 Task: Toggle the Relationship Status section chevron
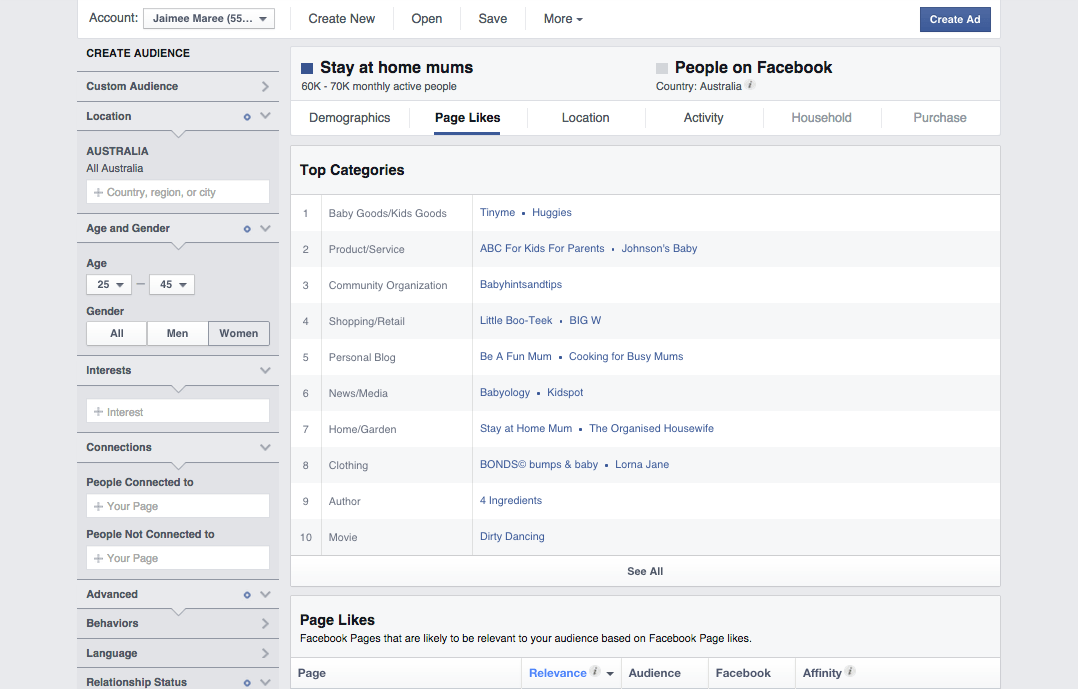[x=265, y=682]
